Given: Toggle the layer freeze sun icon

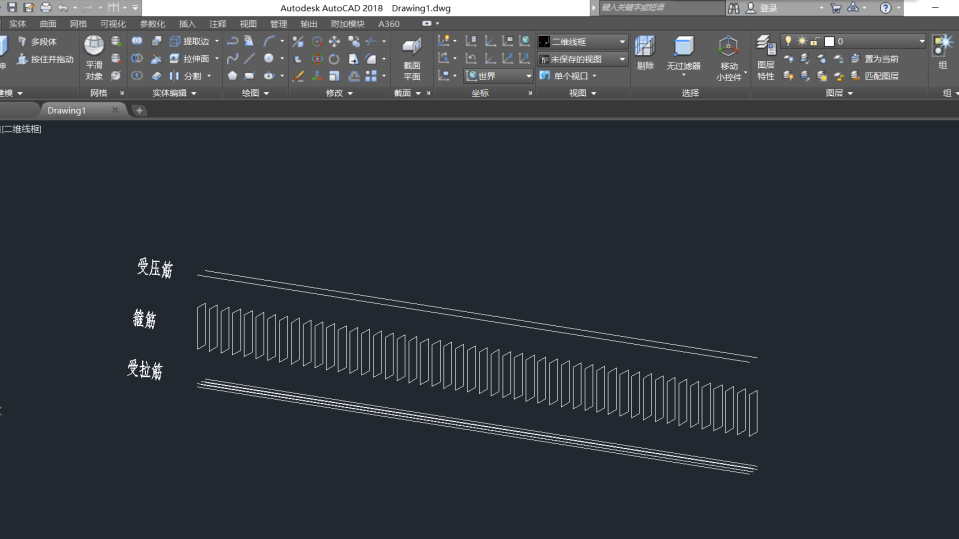Looking at the screenshot, I should (801, 41).
